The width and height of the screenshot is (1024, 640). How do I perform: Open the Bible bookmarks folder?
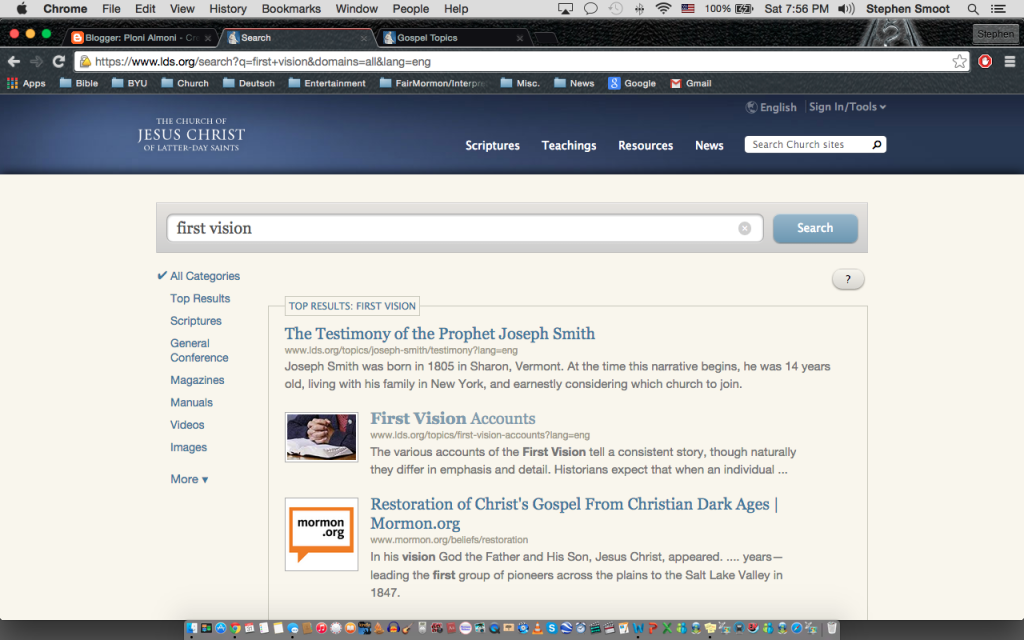78,83
